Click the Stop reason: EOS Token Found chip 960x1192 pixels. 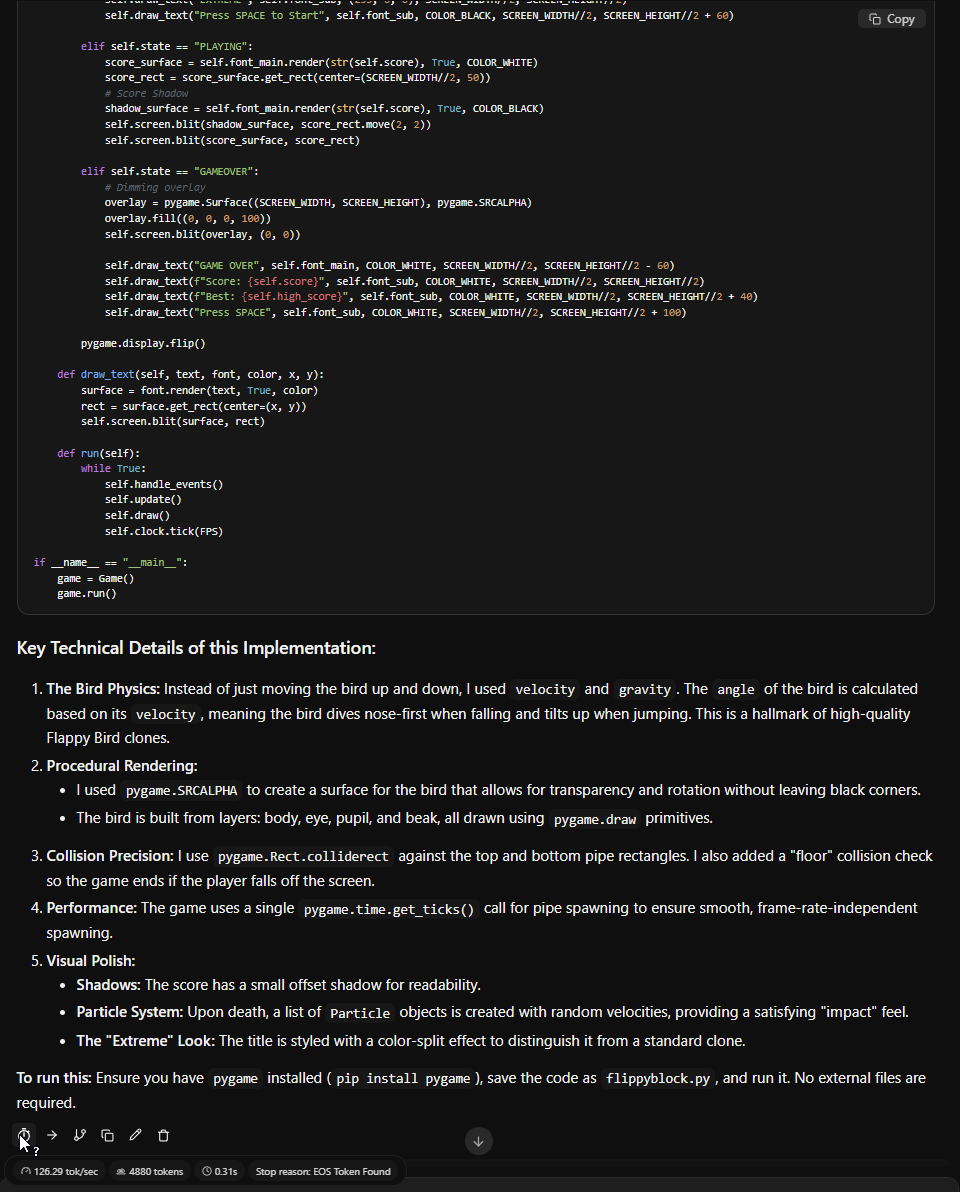pyautogui.click(x=323, y=1171)
